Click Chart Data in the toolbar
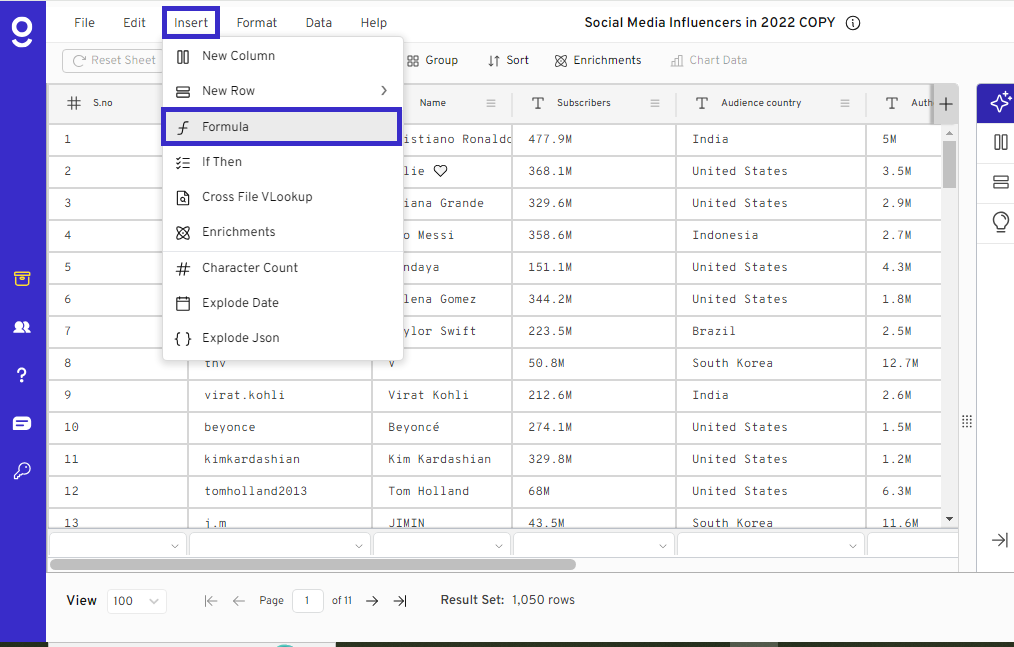Image resolution: width=1014 pixels, height=647 pixels. 708,60
